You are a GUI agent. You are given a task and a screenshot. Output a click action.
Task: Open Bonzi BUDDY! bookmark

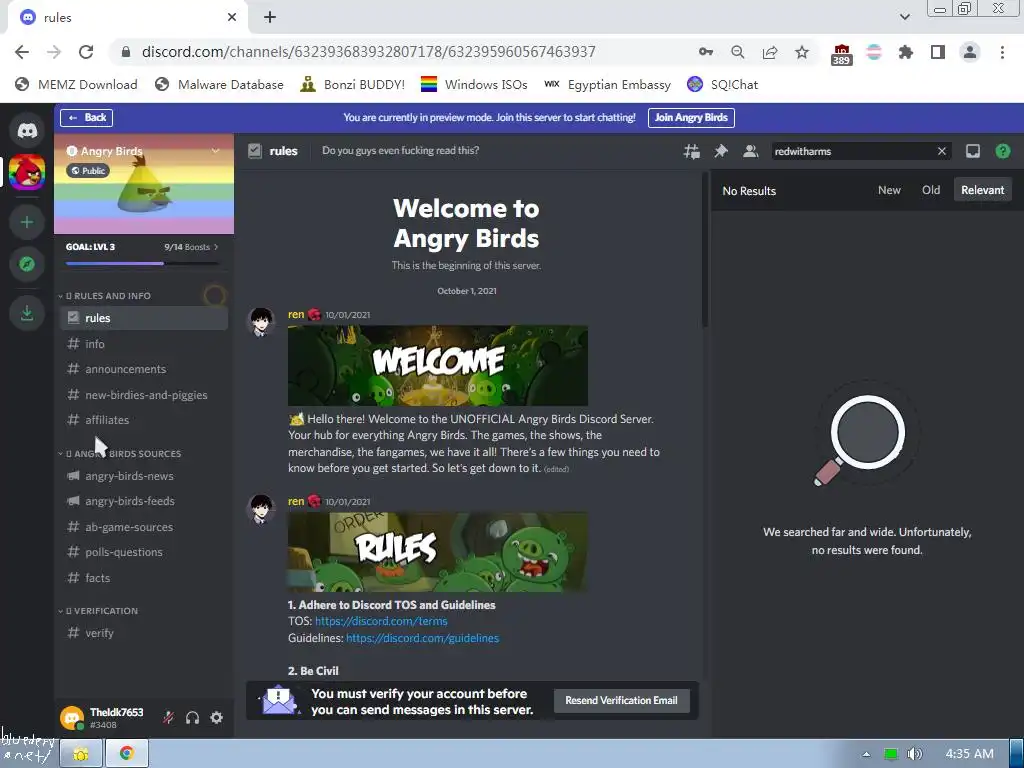pos(353,84)
